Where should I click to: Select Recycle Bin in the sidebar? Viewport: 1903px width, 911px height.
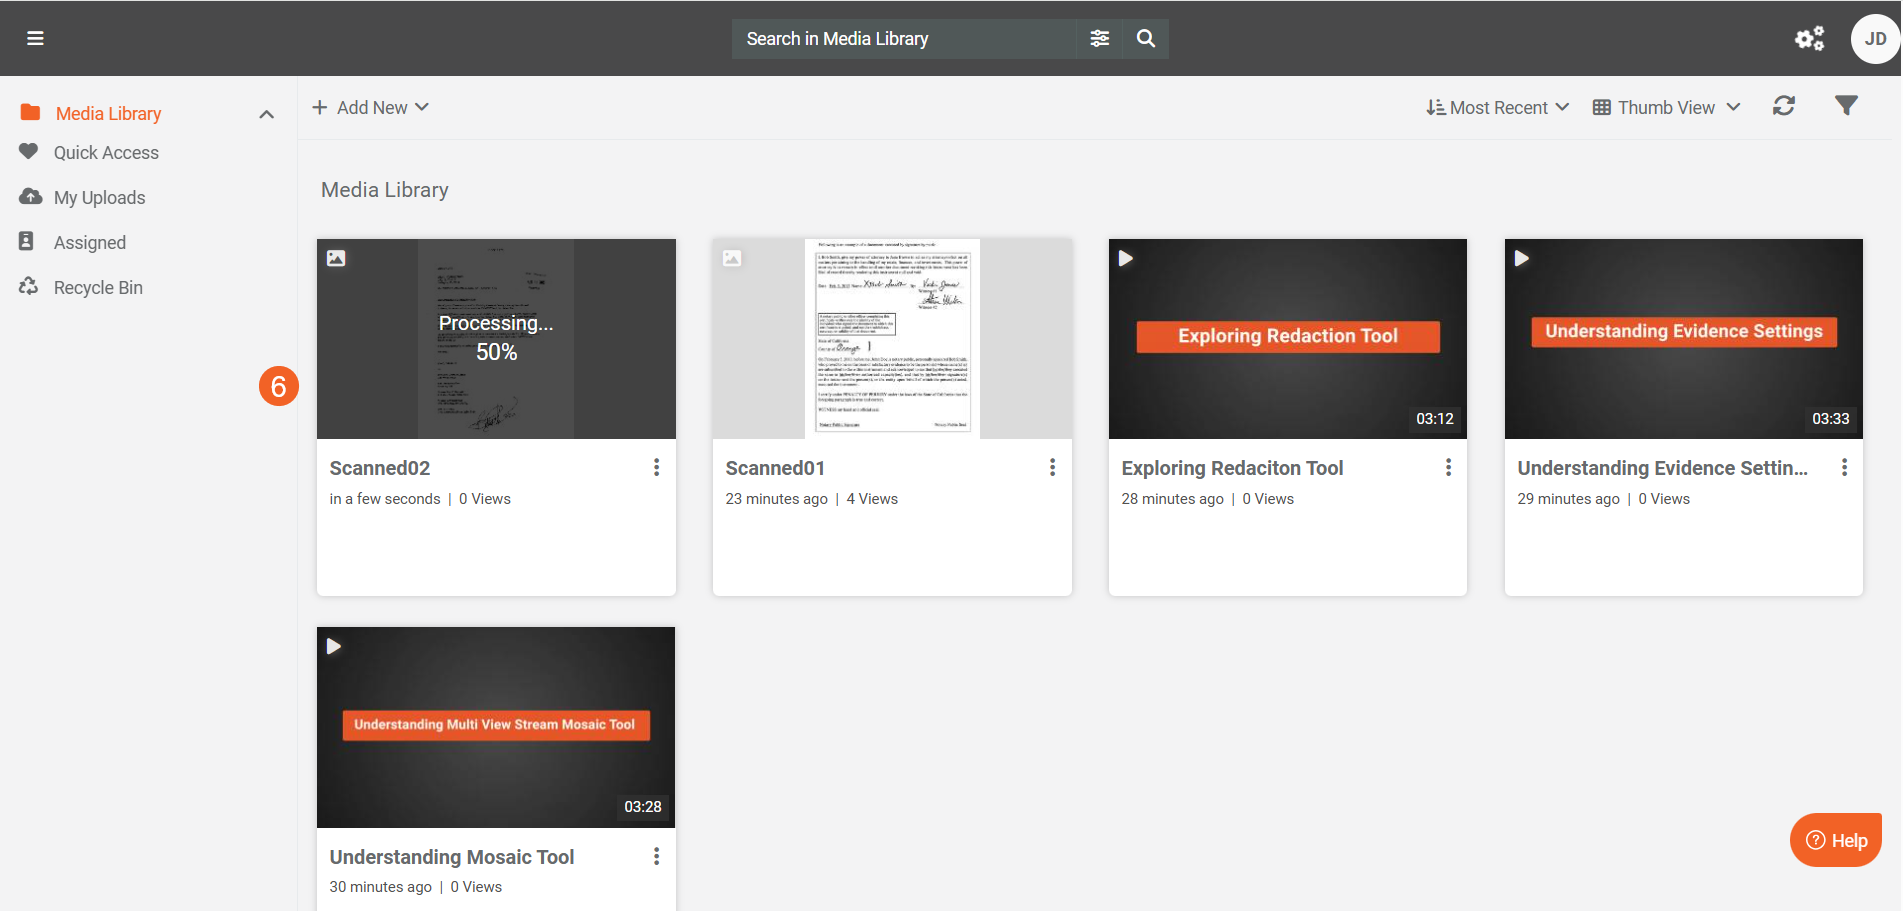98,288
